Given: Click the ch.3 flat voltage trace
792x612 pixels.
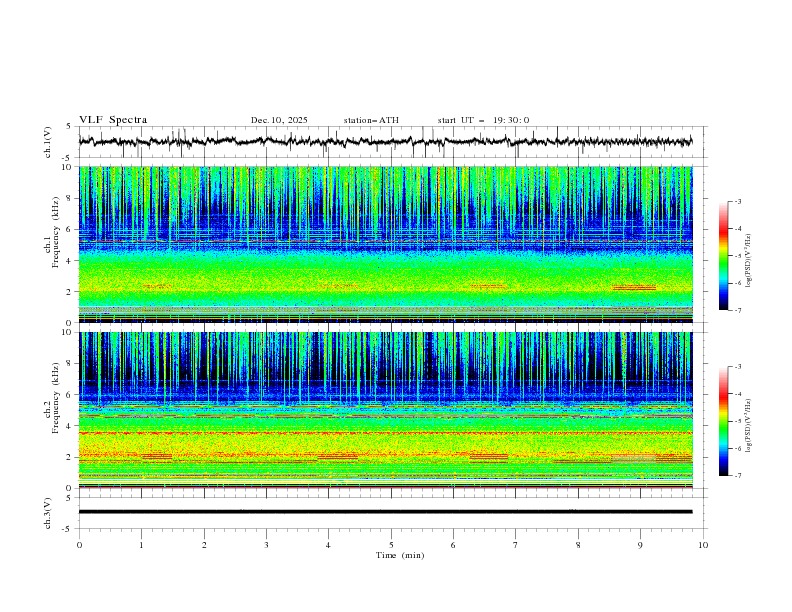Looking at the screenshot, I should (385, 512).
